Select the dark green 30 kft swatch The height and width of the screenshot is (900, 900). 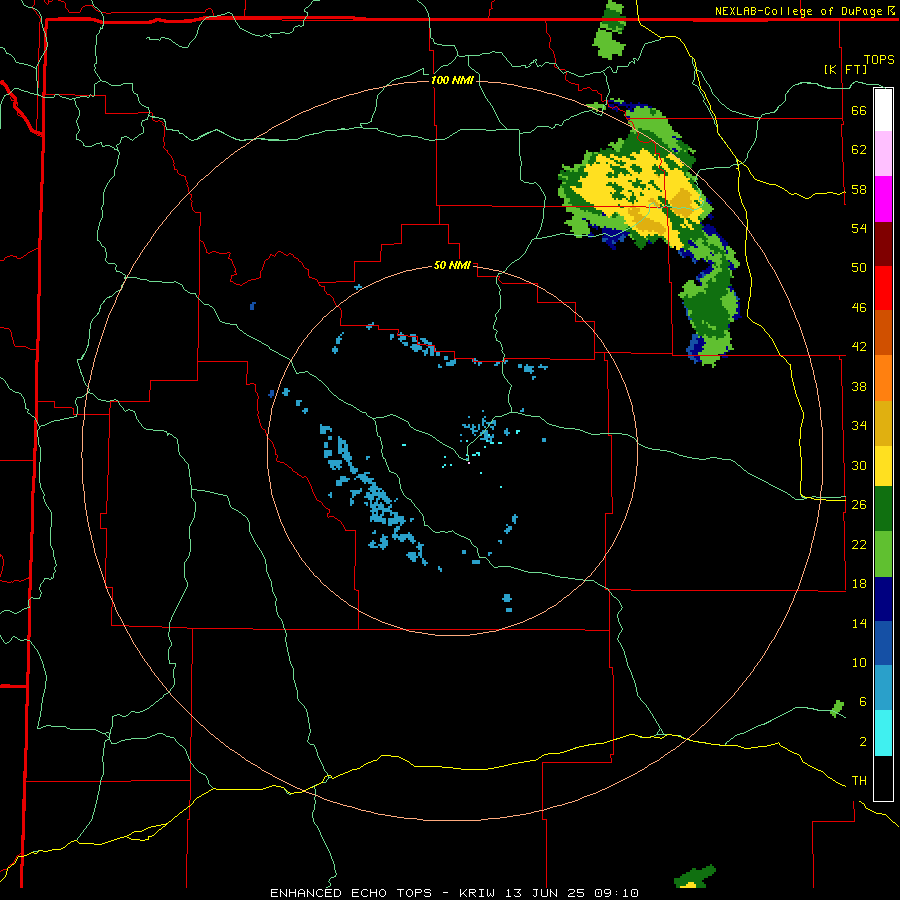pyautogui.click(x=883, y=509)
